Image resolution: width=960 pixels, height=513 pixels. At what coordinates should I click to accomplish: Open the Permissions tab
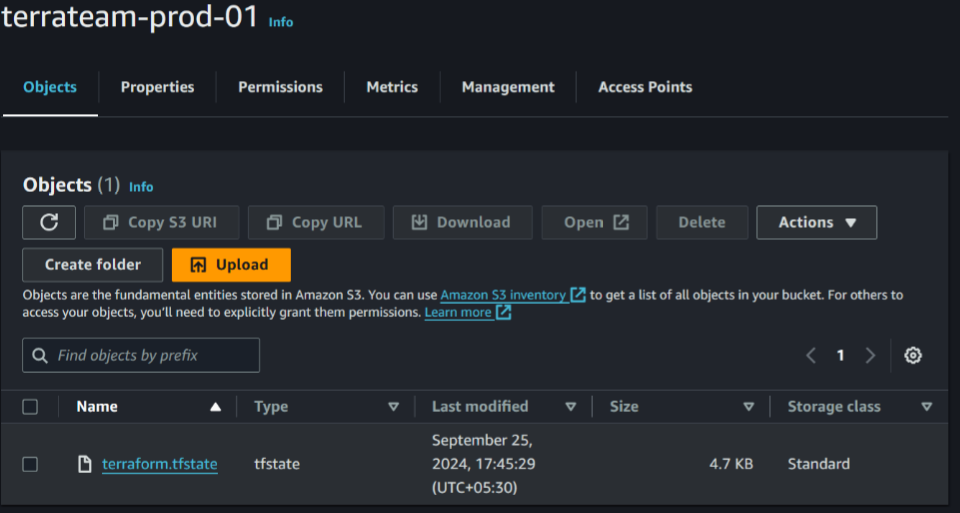click(x=280, y=88)
